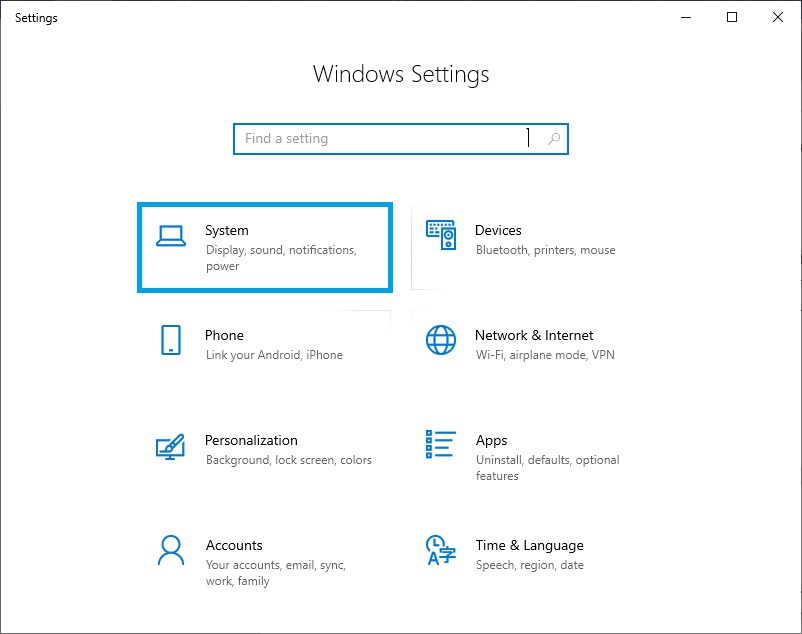Click 'Display, sound, notifications, power' text
The width and height of the screenshot is (802, 634).
281,258
